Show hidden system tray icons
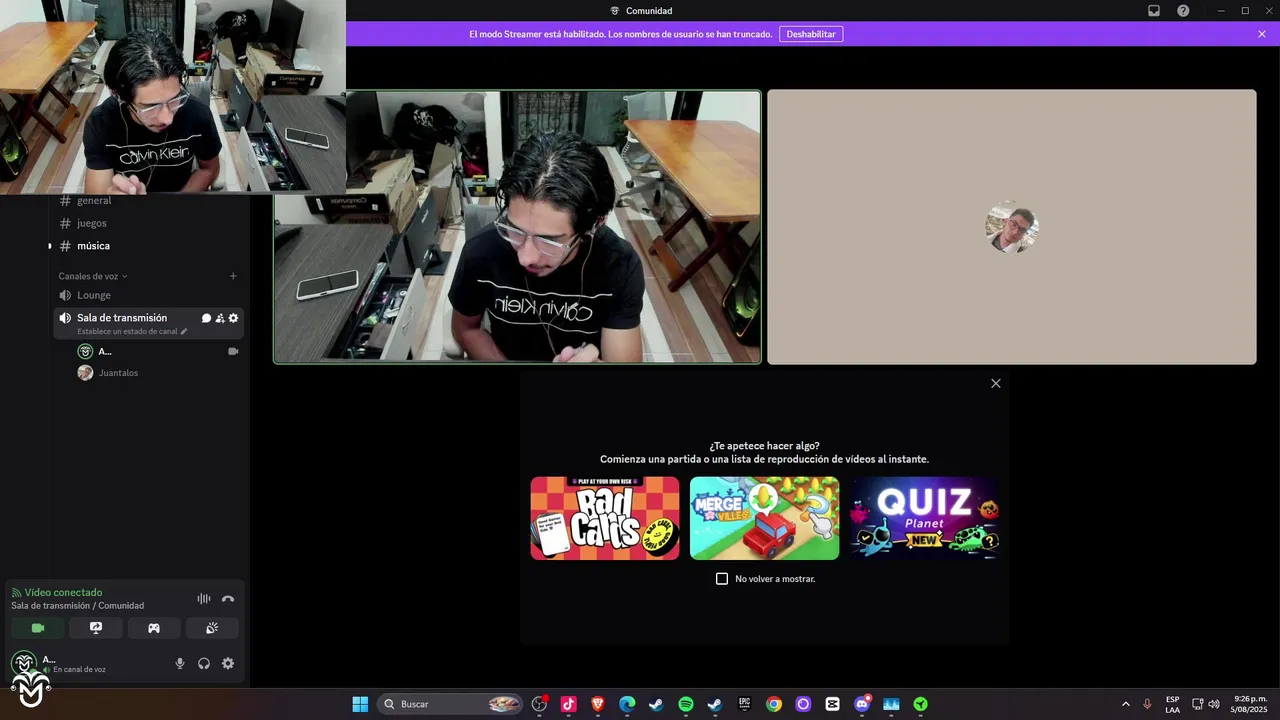 click(x=1125, y=704)
